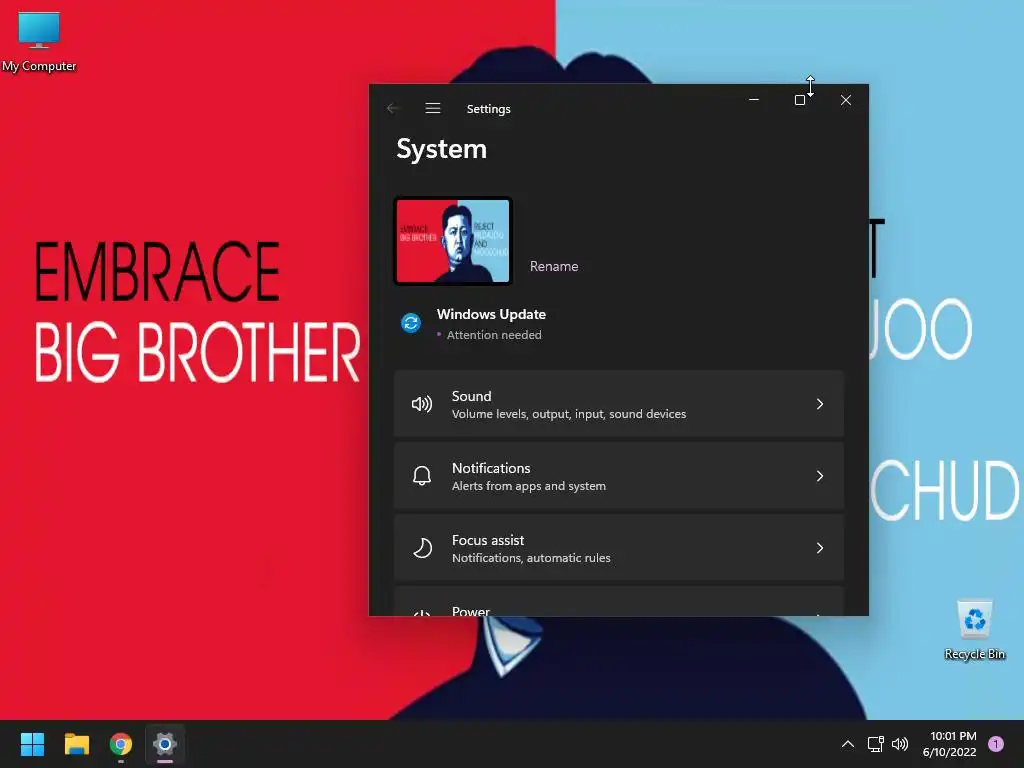Select the My Computer desktop icon
The height and width of the screenshot is (768, 1024).
coord(39,42)
